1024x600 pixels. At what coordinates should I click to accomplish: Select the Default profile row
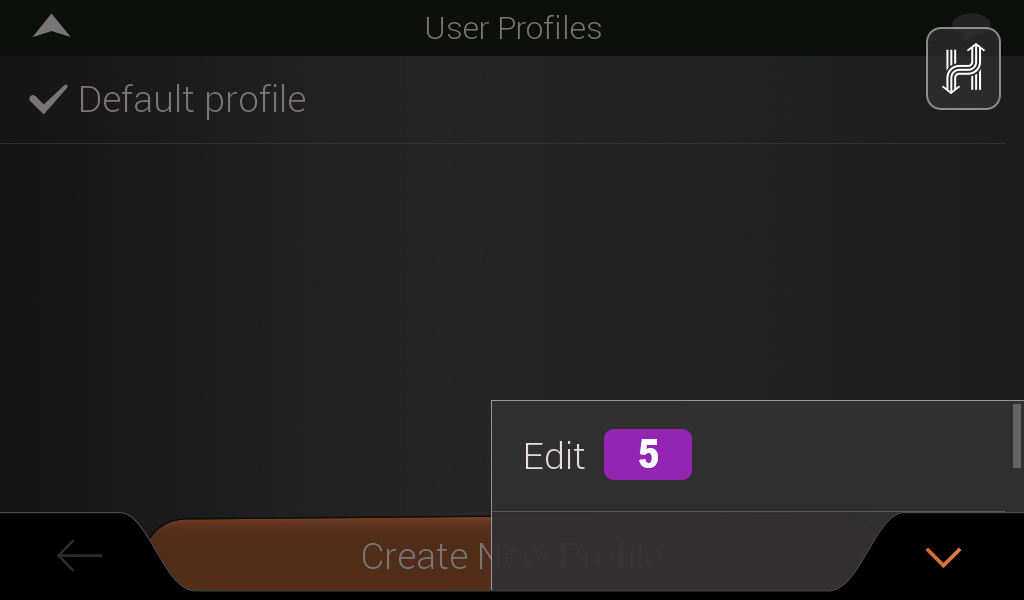[x=502, y=100]
